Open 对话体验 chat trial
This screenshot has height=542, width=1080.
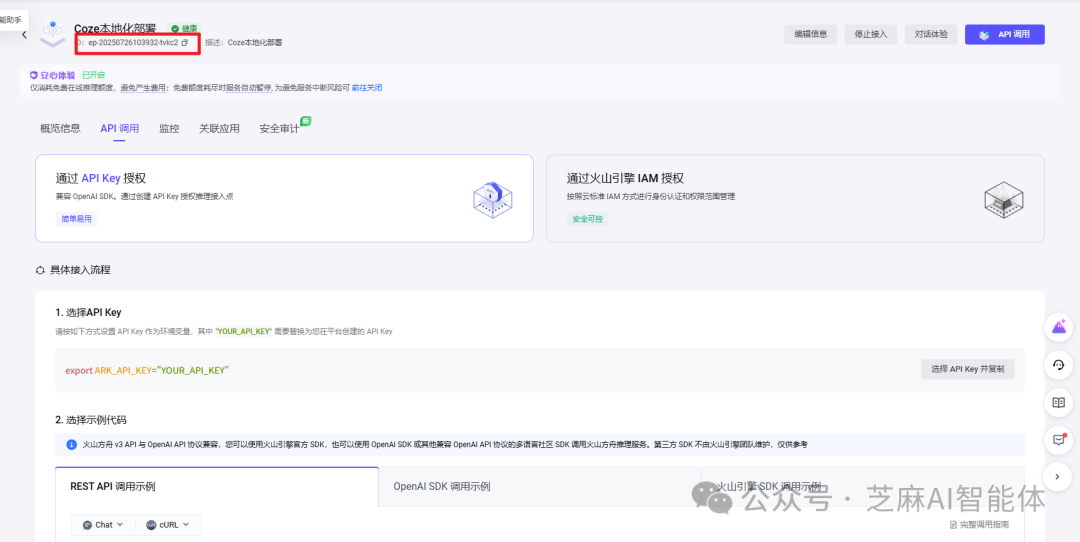[931, 34]
